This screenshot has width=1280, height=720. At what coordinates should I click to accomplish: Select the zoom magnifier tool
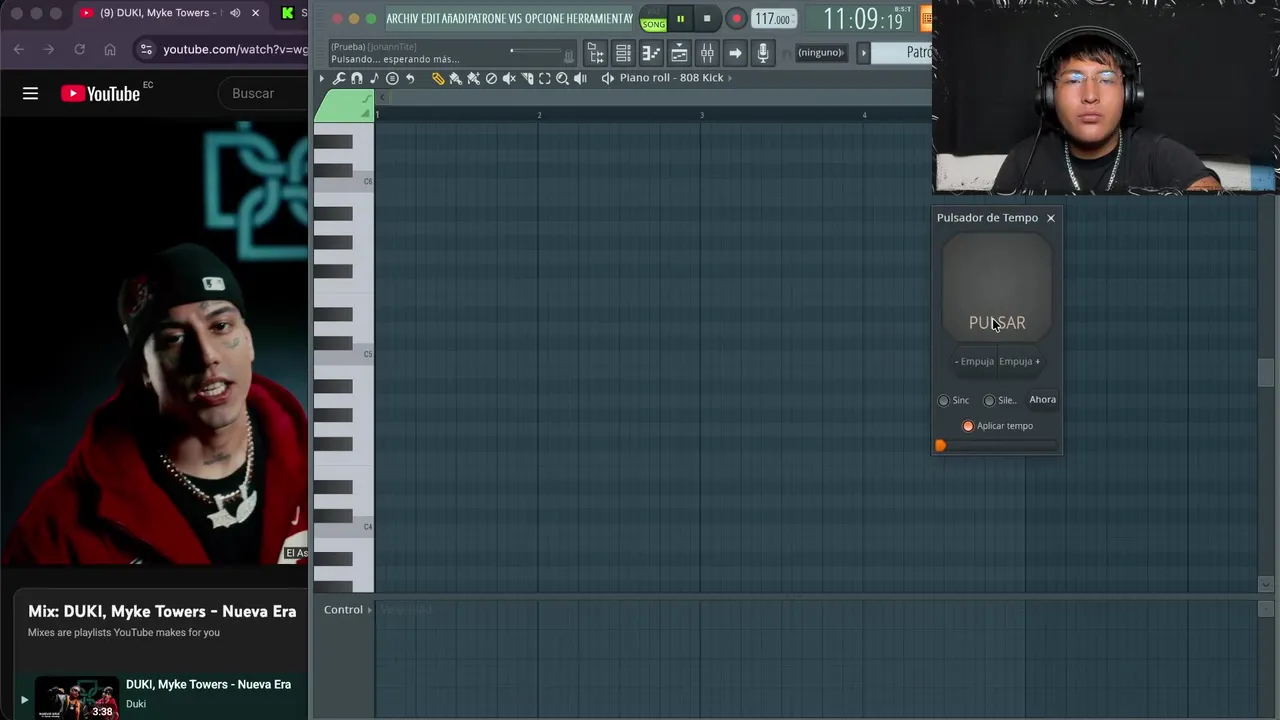click(563, 78)
